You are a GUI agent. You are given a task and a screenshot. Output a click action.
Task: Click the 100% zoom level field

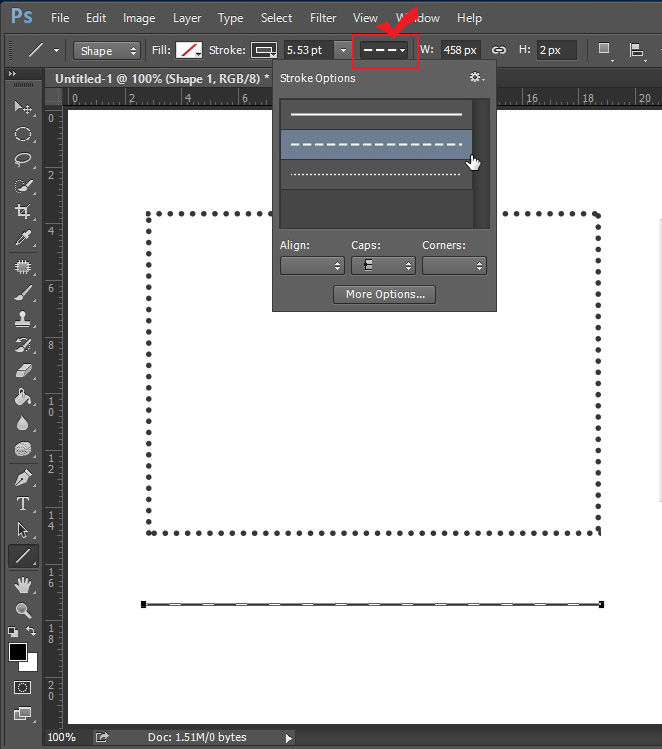pyautogui.click(x=62, y=738)
